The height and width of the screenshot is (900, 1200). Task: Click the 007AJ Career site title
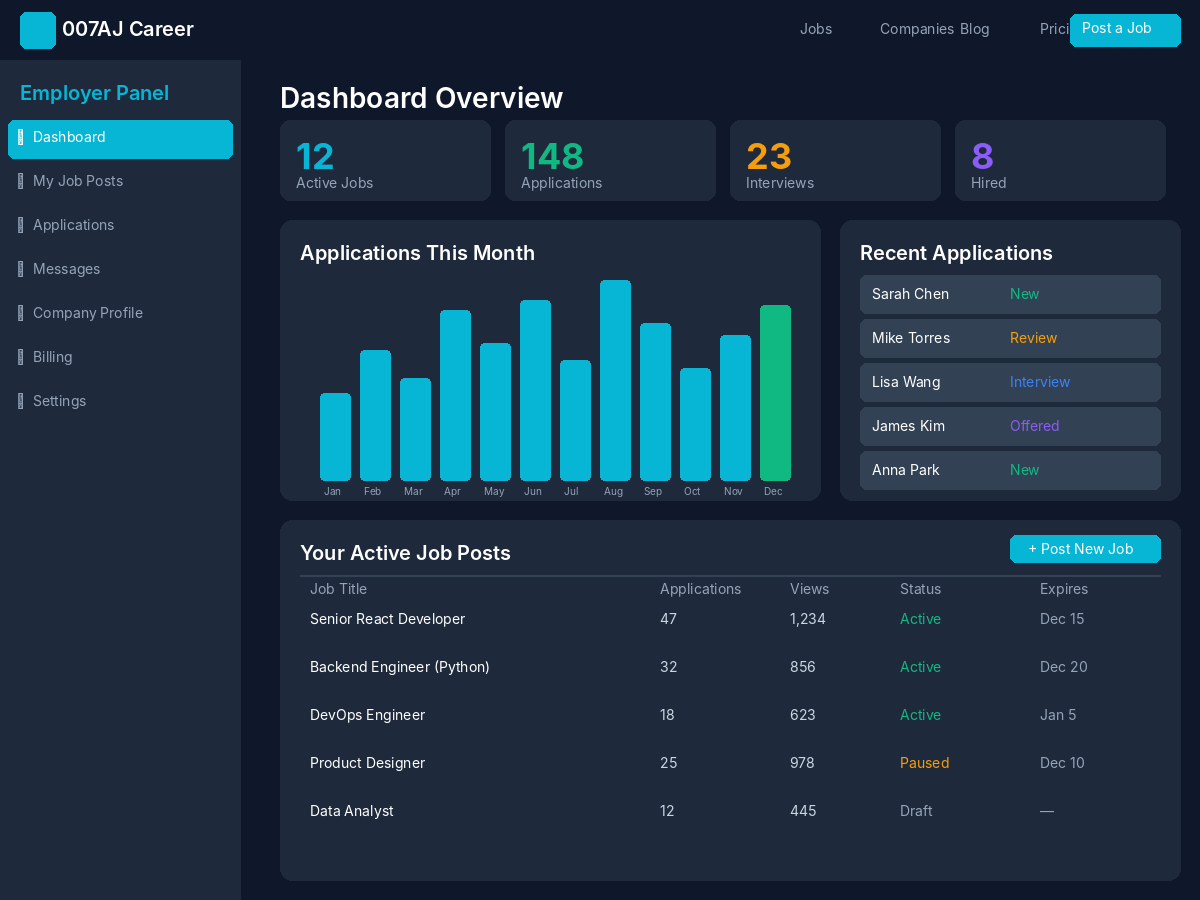click(128, 29)
